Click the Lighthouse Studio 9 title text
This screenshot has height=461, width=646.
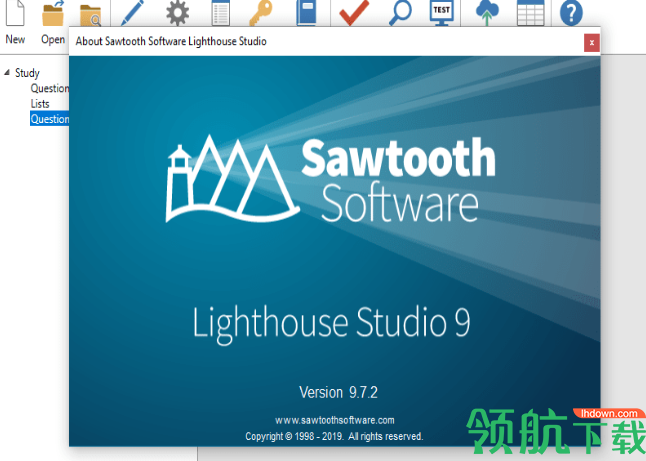332,323
